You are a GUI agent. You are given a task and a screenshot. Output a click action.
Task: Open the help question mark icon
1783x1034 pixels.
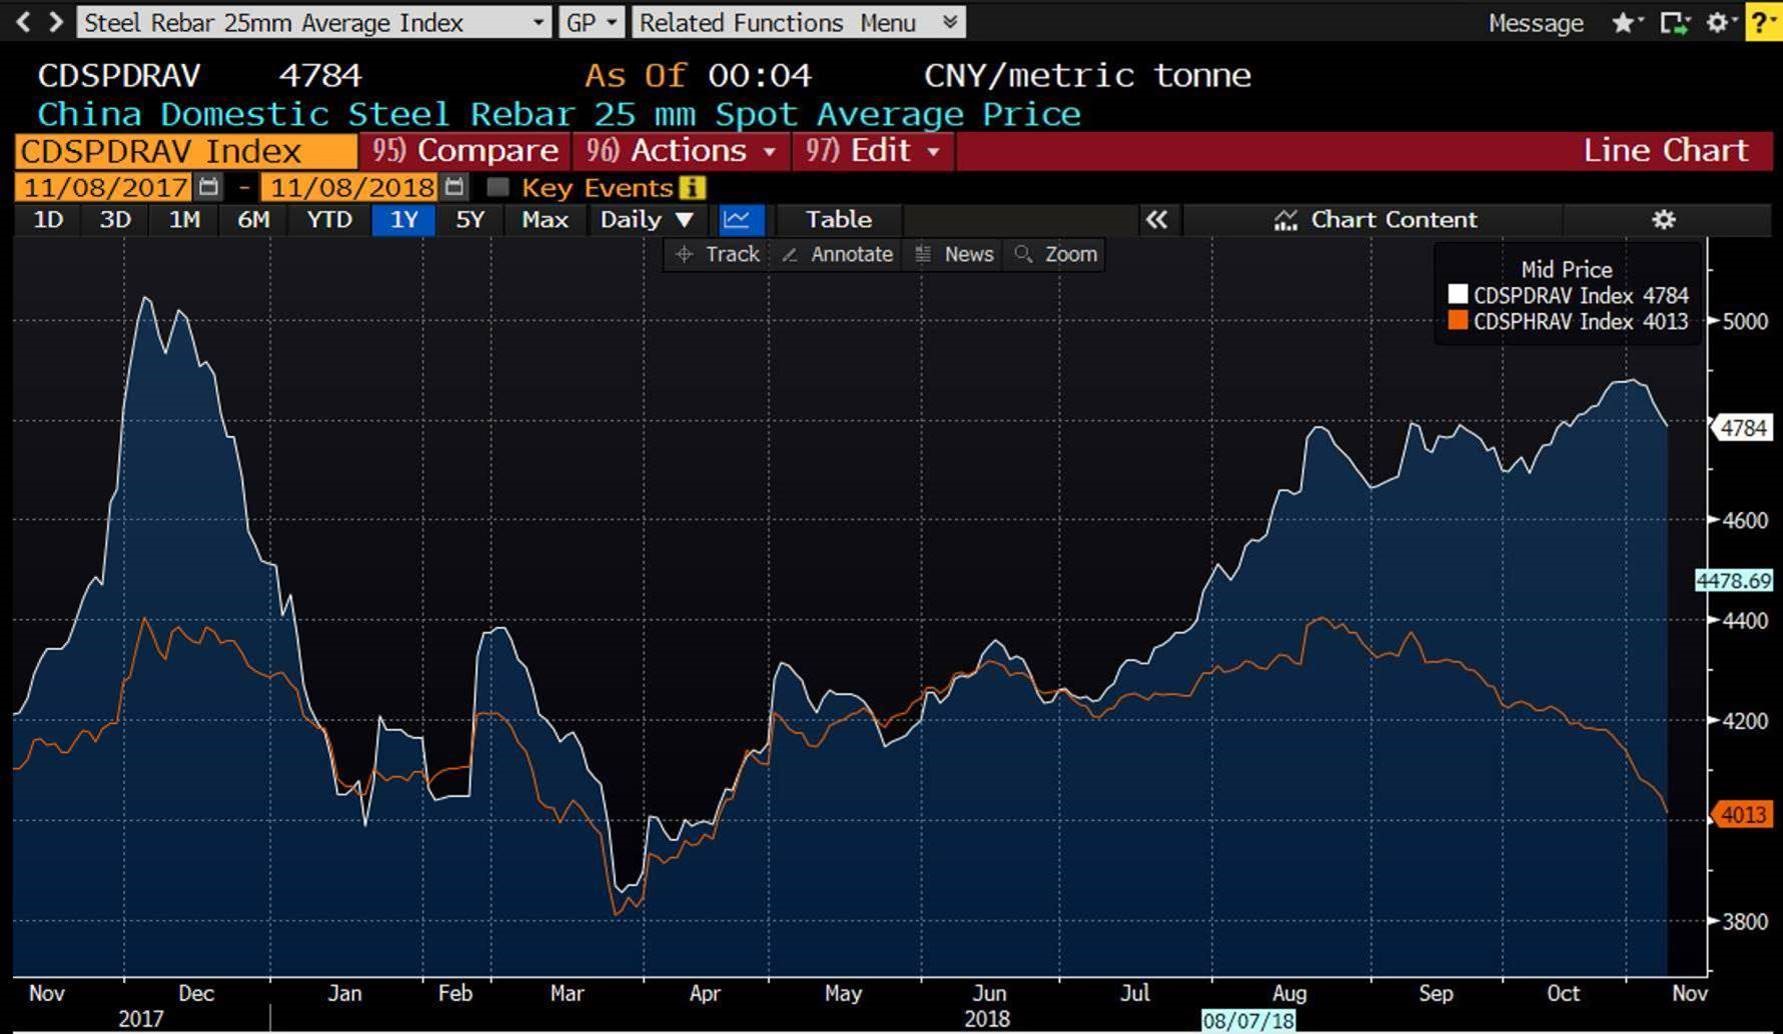tap(1762, 22)
